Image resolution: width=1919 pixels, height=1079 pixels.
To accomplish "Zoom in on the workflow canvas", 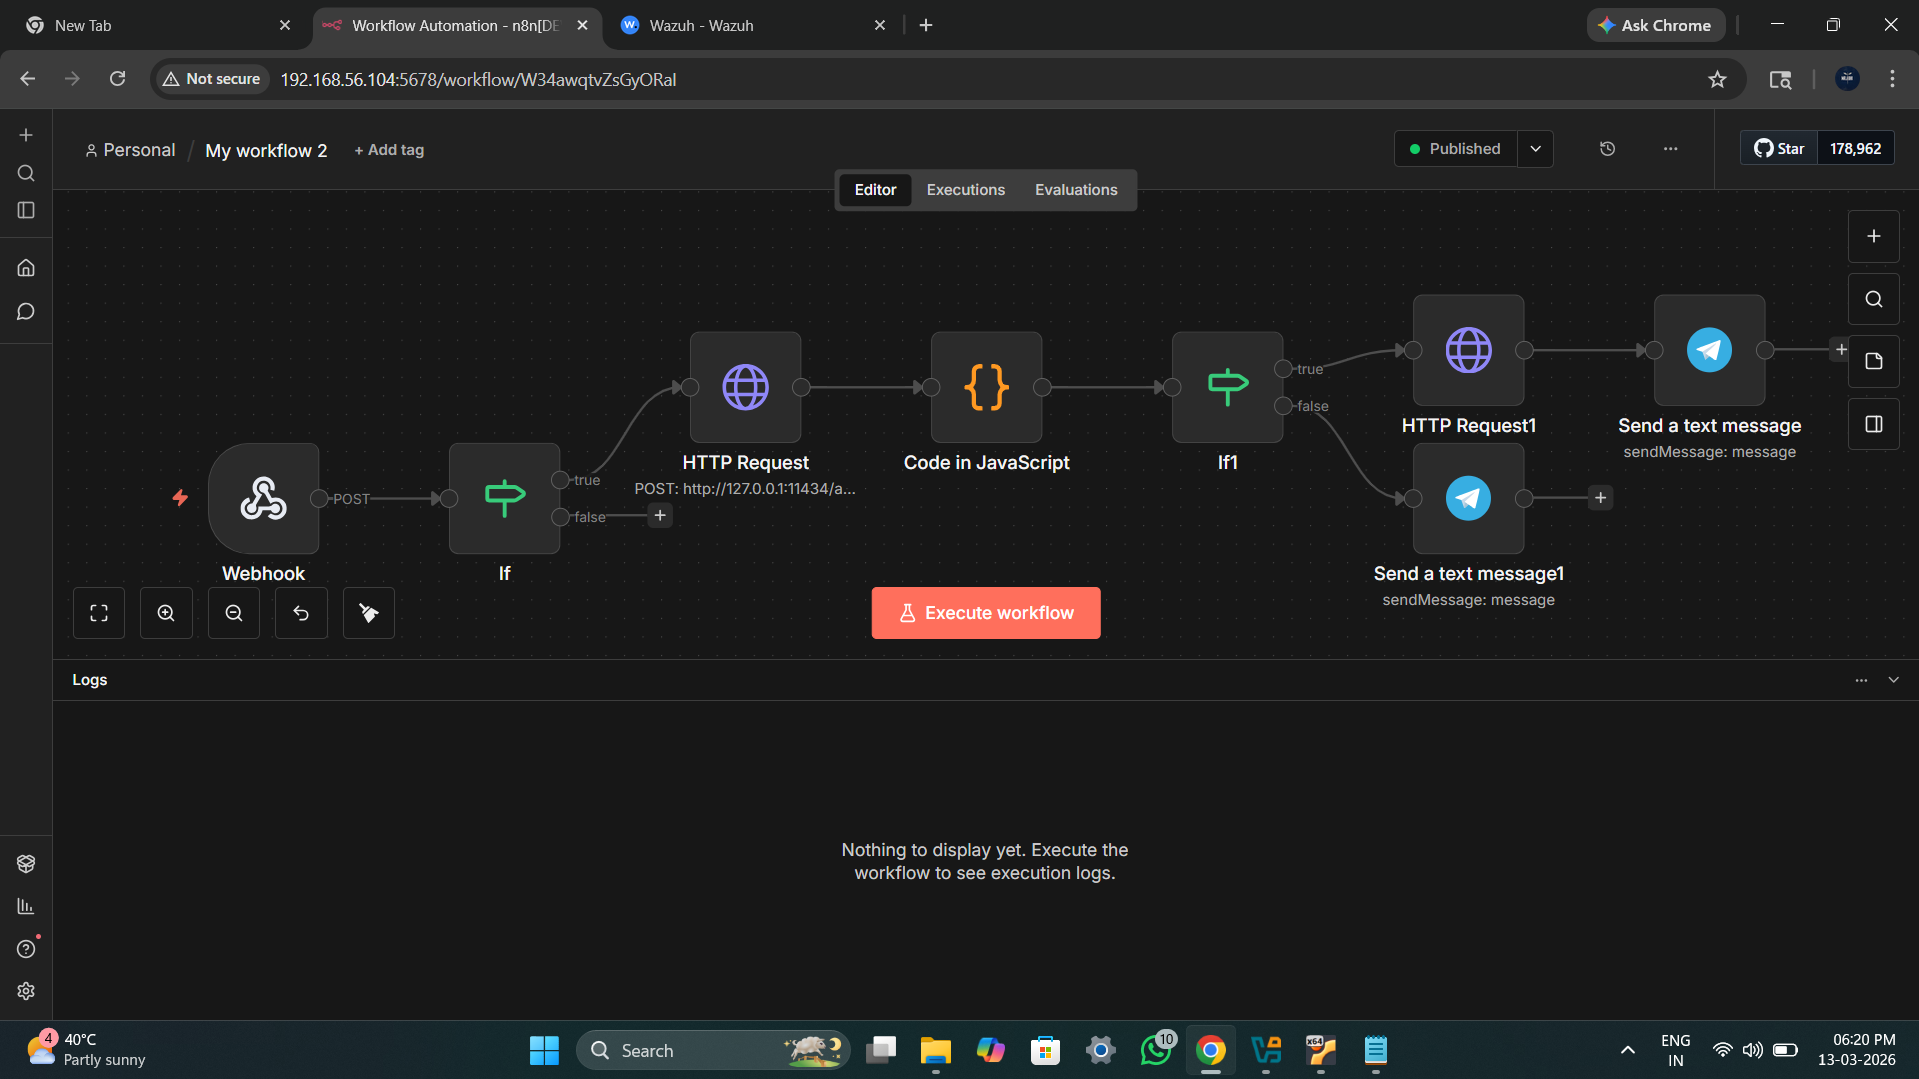I will (166, 613).
